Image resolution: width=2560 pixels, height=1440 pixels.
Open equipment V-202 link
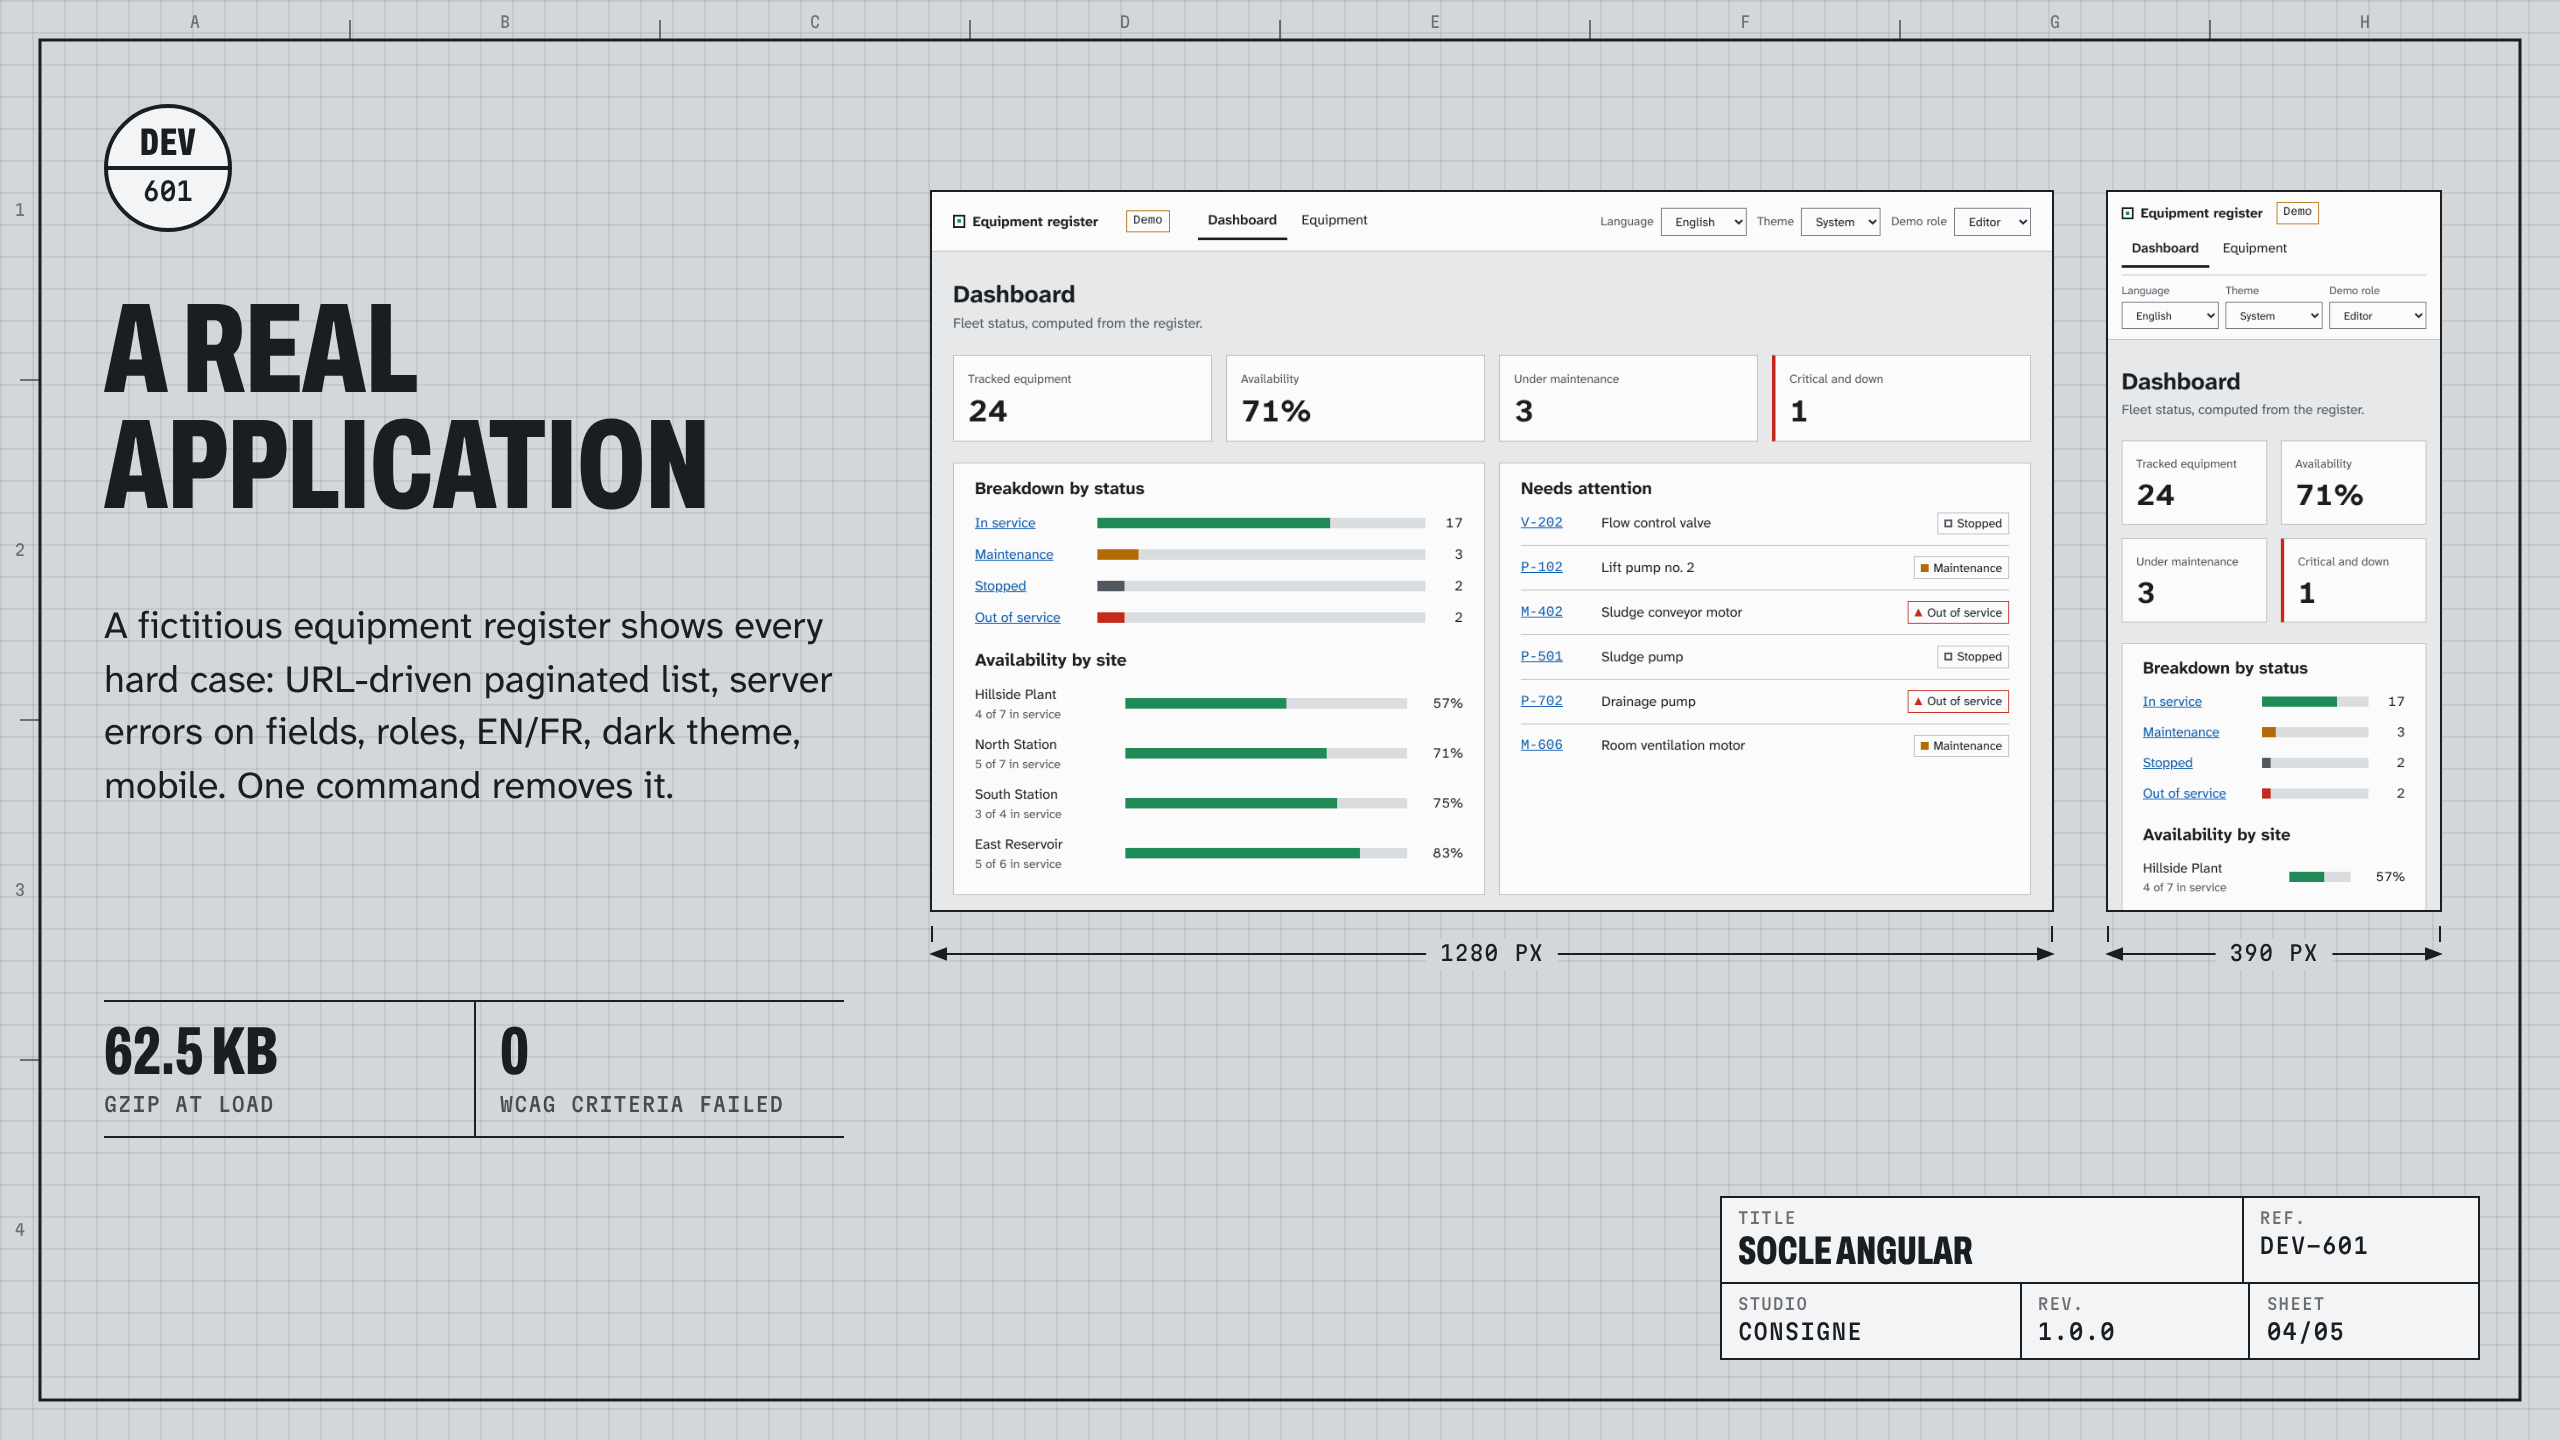[x=1541, y=523]
